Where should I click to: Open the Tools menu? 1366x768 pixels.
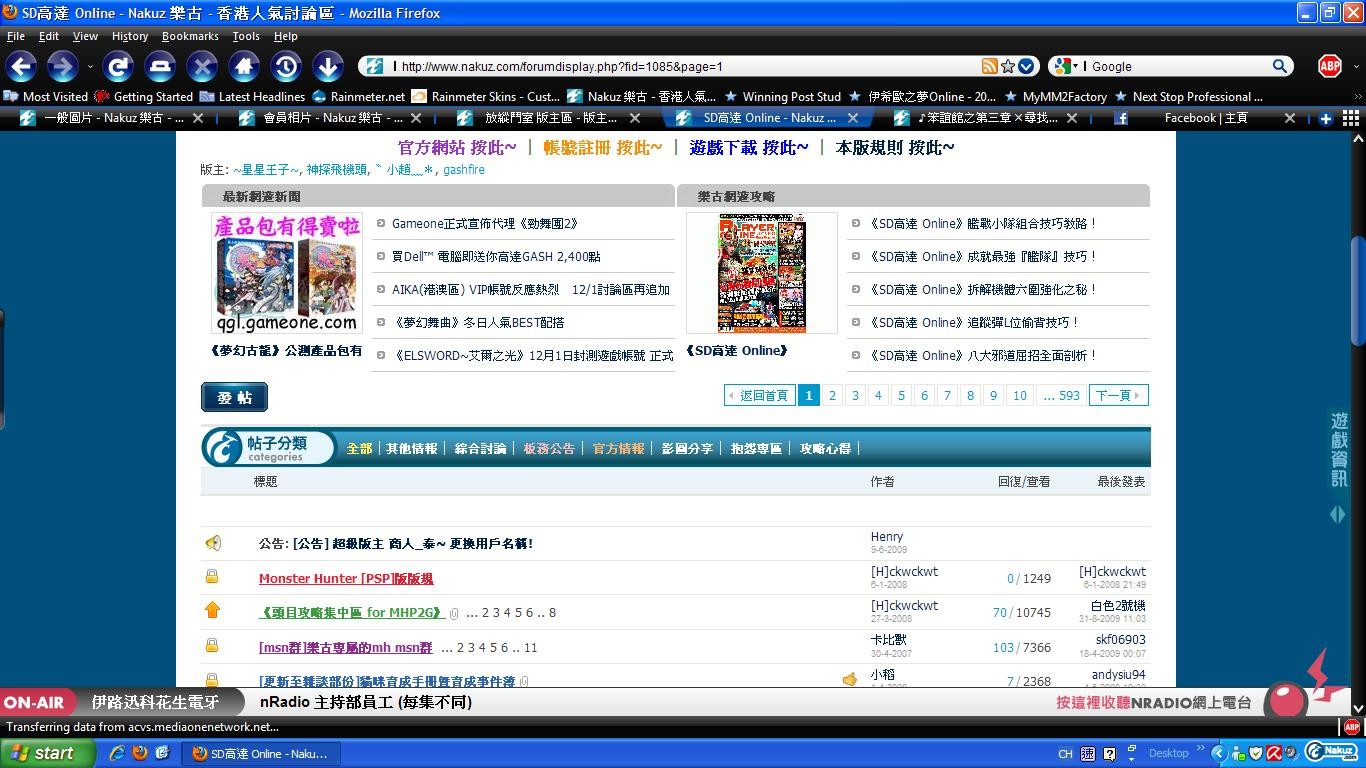point(246,36)
